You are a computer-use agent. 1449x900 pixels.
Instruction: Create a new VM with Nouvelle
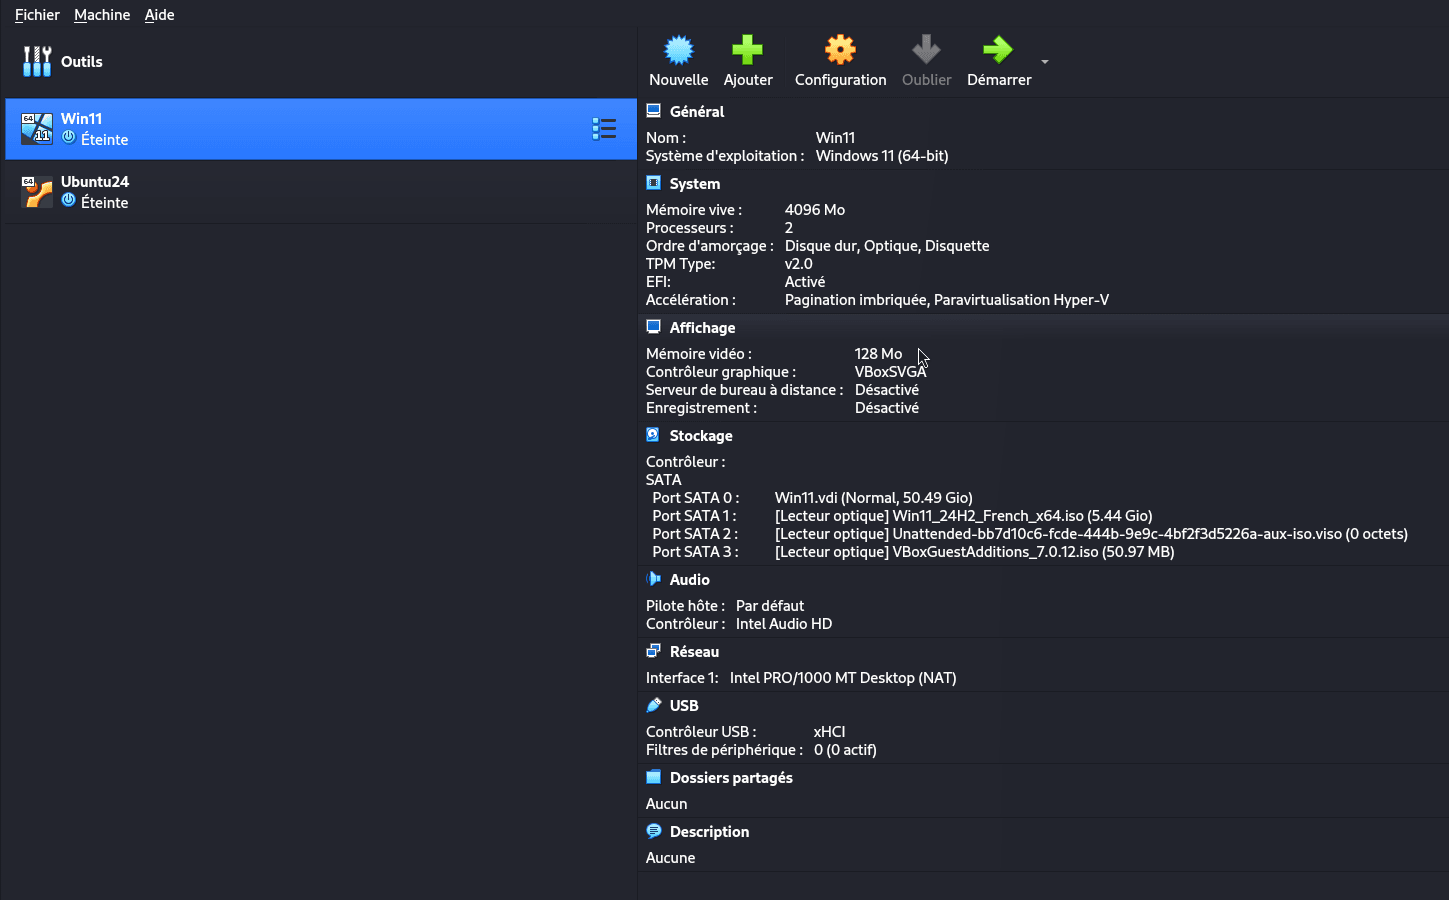click(678, 61)
